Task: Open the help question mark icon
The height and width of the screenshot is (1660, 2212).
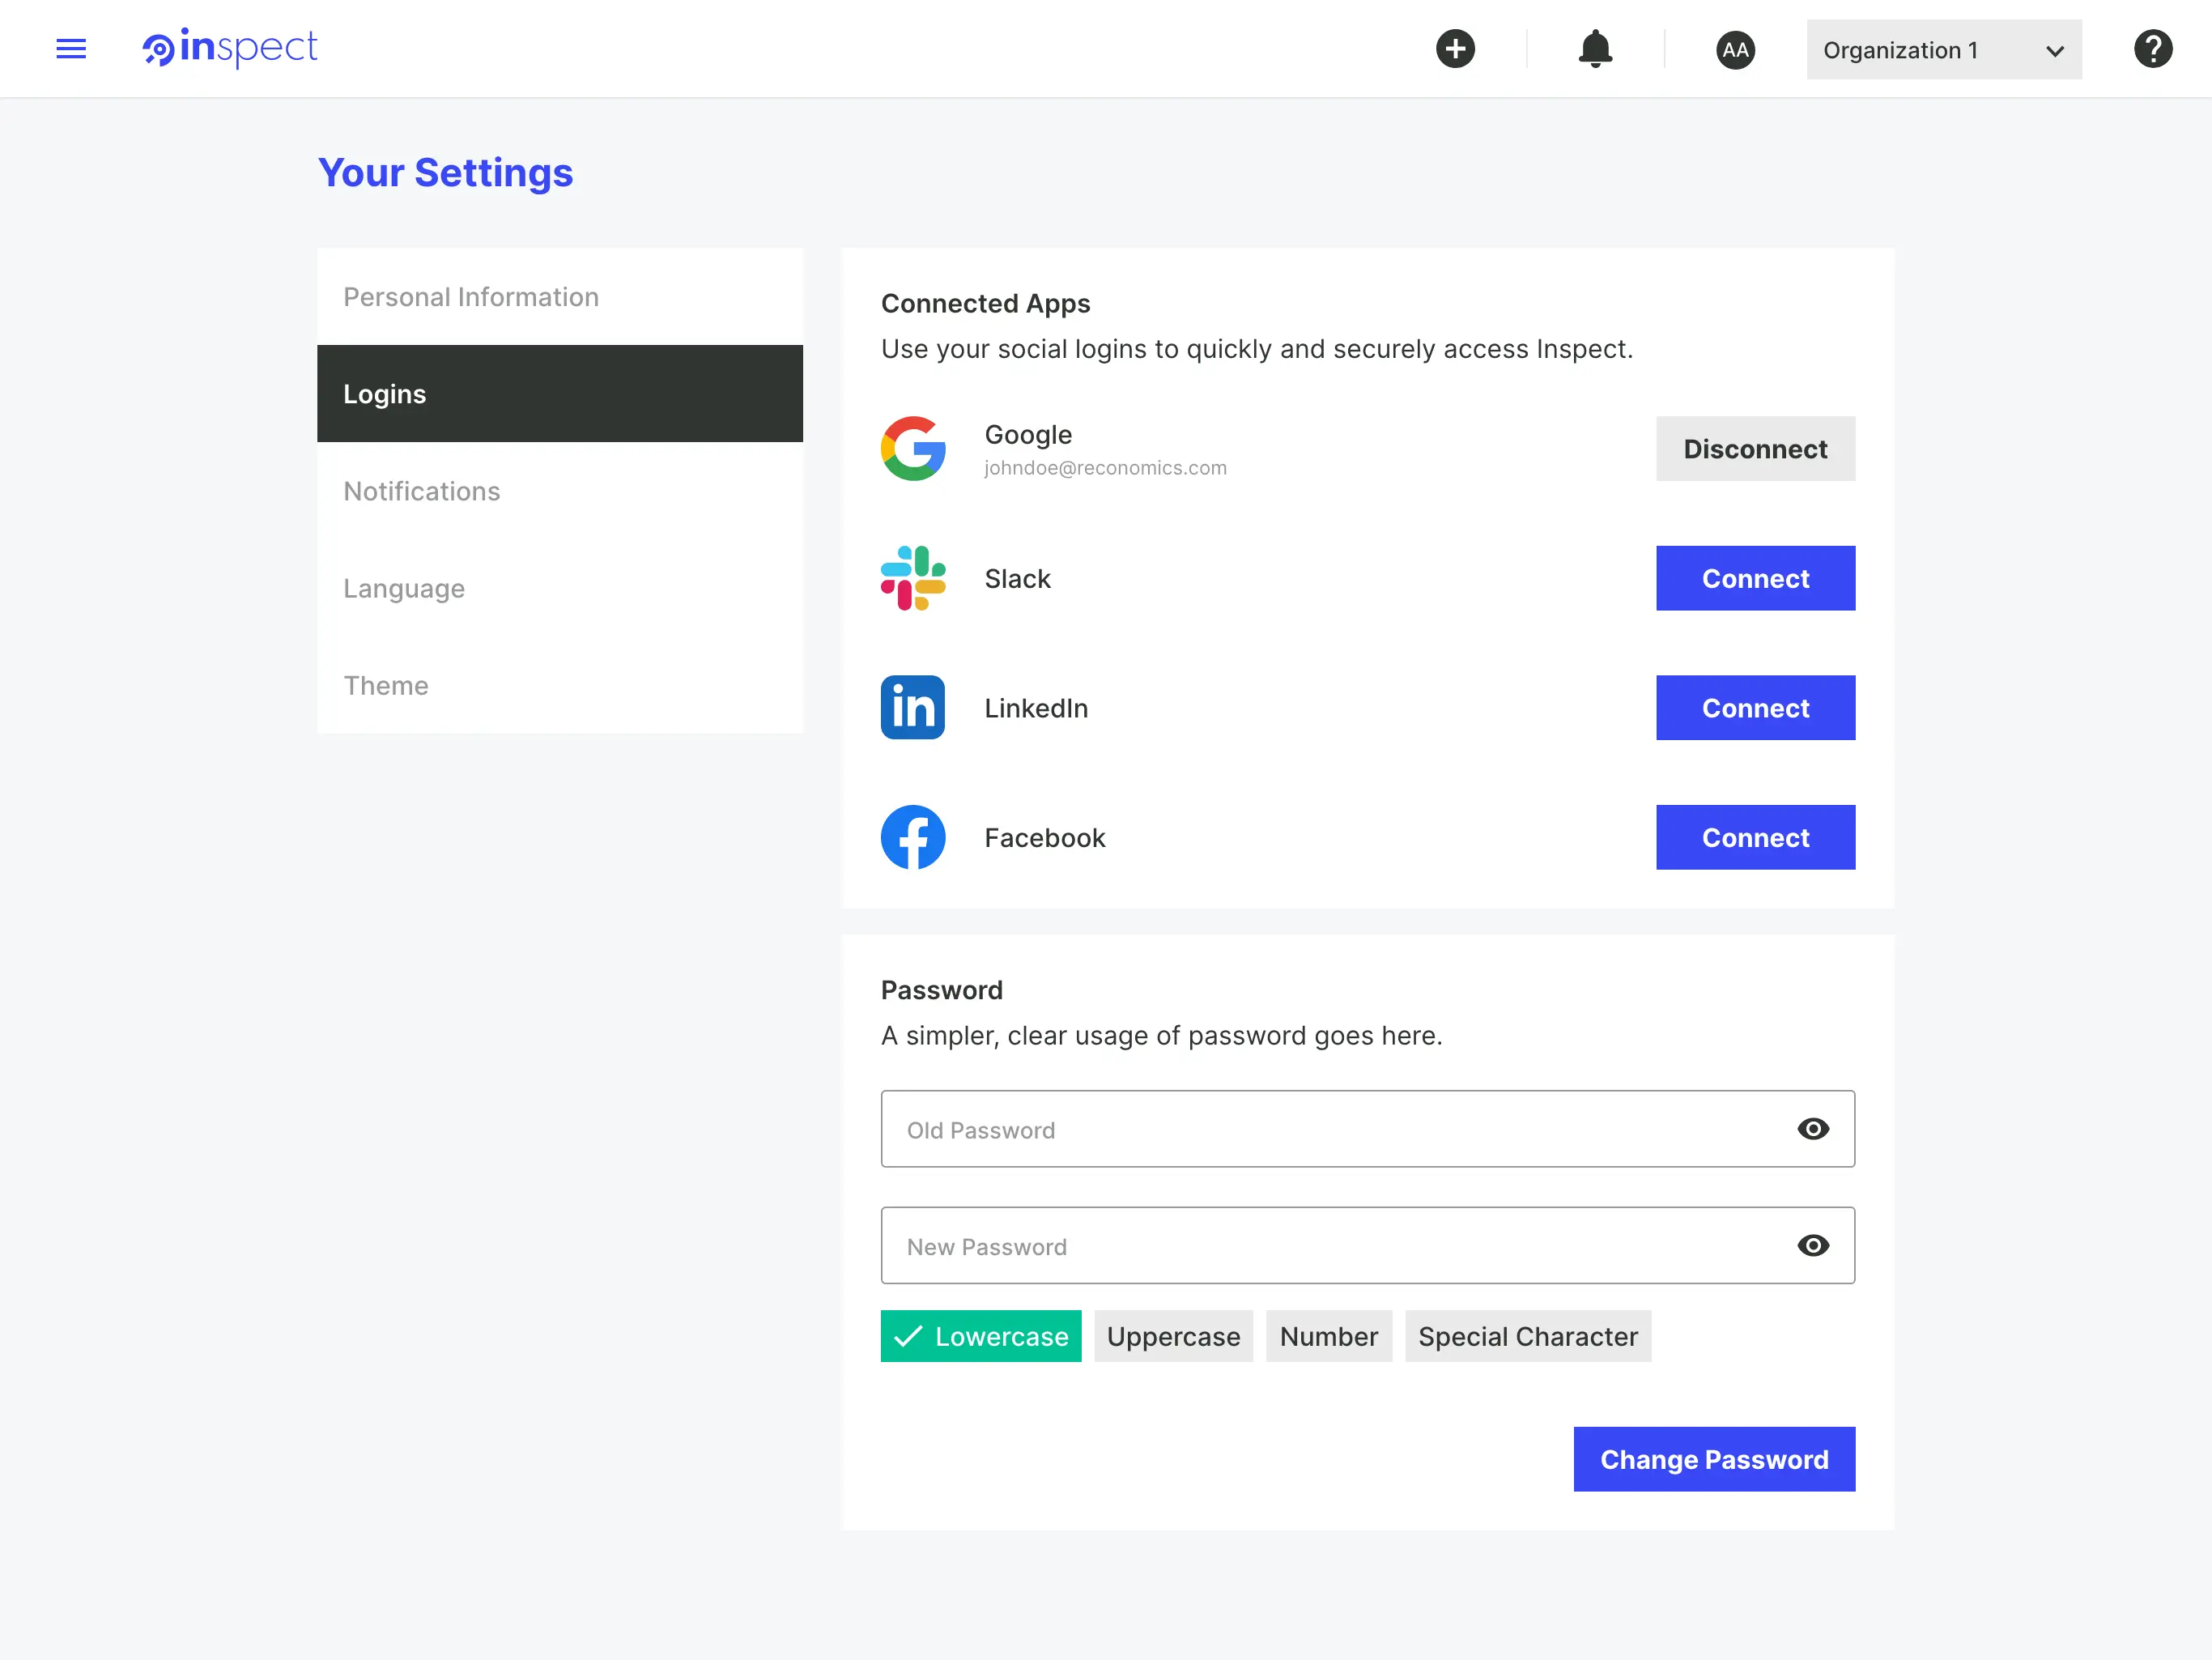Action: coord(2152,49)
